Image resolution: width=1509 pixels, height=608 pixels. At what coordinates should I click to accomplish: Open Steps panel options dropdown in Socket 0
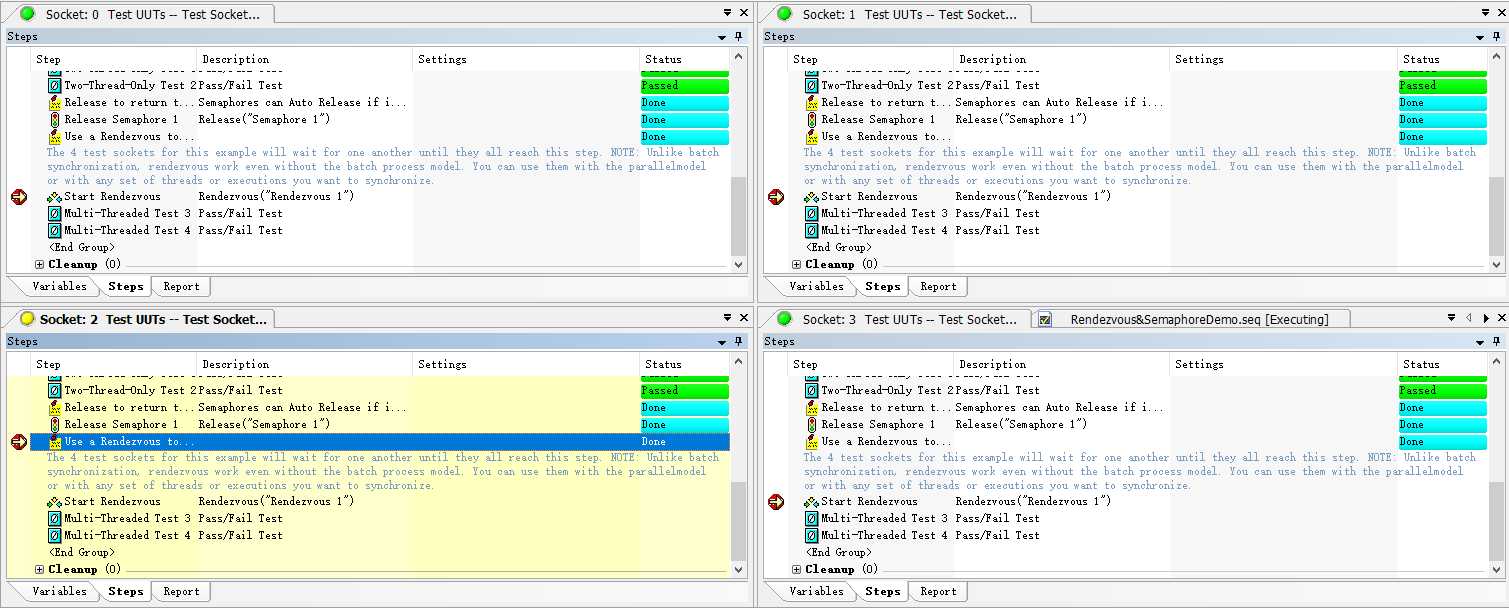coord(722,37)
